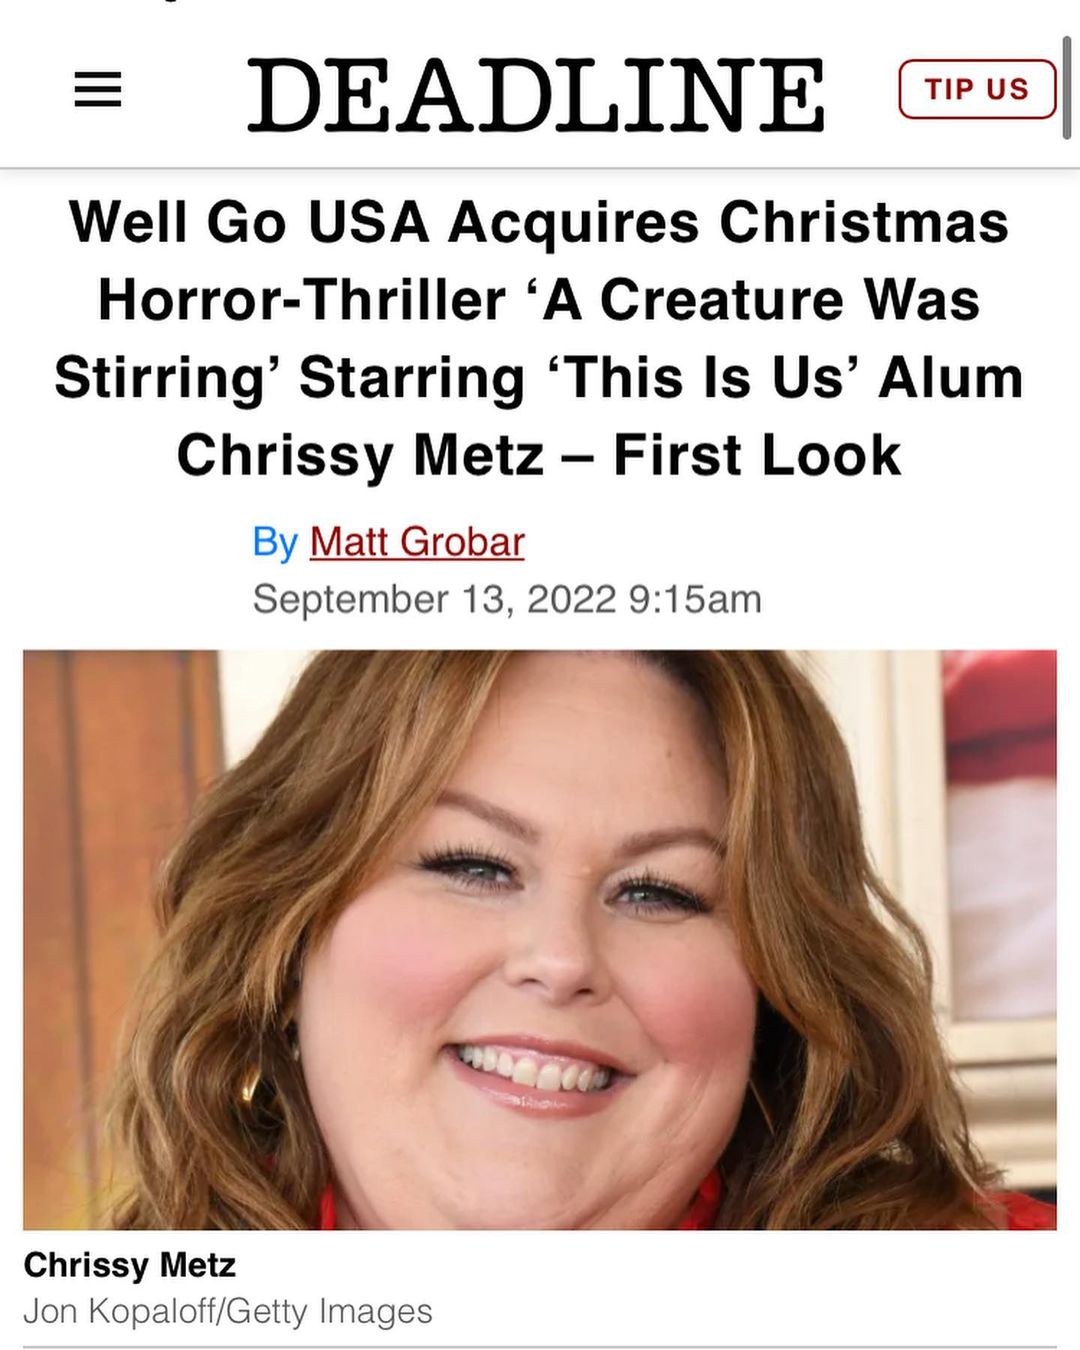Go to Deadline homepage via logo
1080x1350 pixels.
[x=536, y=94]
